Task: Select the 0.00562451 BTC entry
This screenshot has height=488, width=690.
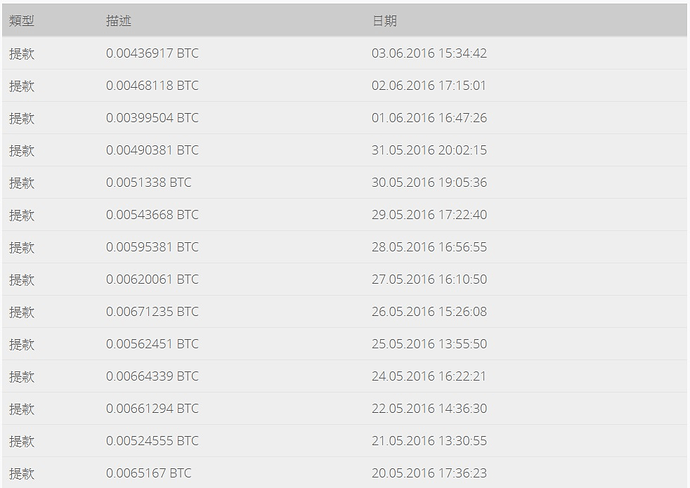Action: click(x=152, y=344)
